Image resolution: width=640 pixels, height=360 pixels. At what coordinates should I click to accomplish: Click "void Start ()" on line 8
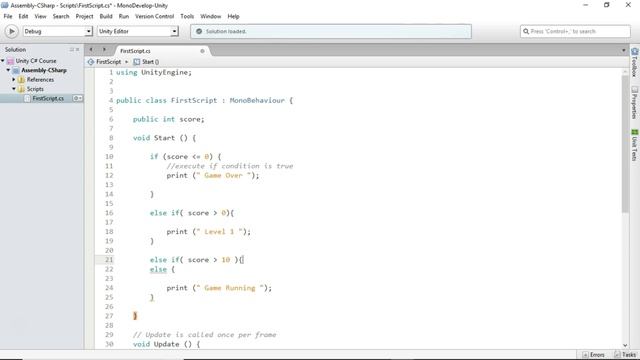tap(160, 138)
